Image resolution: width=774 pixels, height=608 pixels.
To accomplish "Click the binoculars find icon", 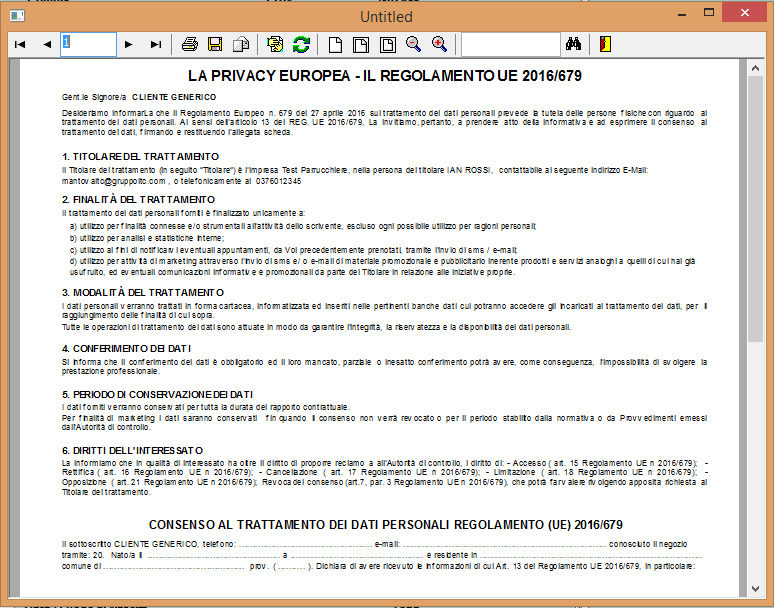I will tap(574, 45).
